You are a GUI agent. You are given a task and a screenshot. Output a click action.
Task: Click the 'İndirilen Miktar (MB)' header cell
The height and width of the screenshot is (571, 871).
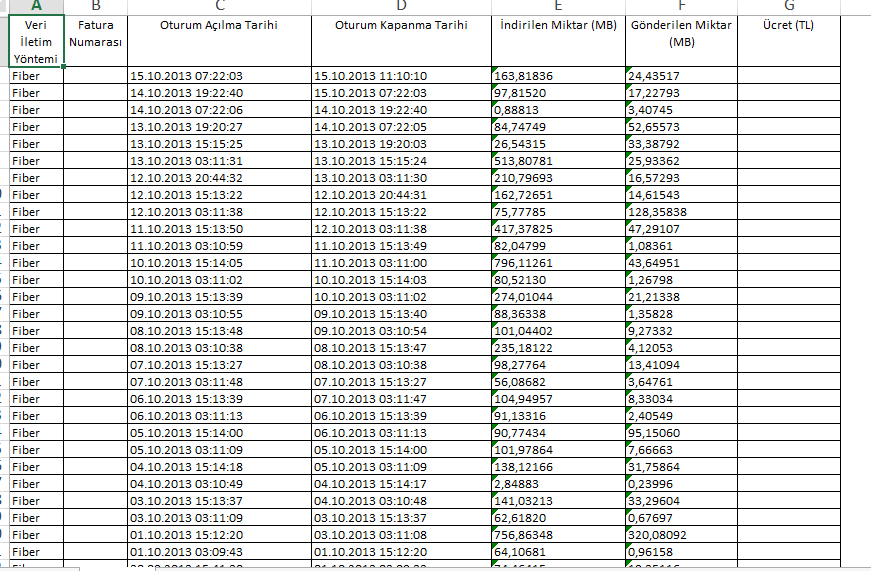[x=558, y=41]
